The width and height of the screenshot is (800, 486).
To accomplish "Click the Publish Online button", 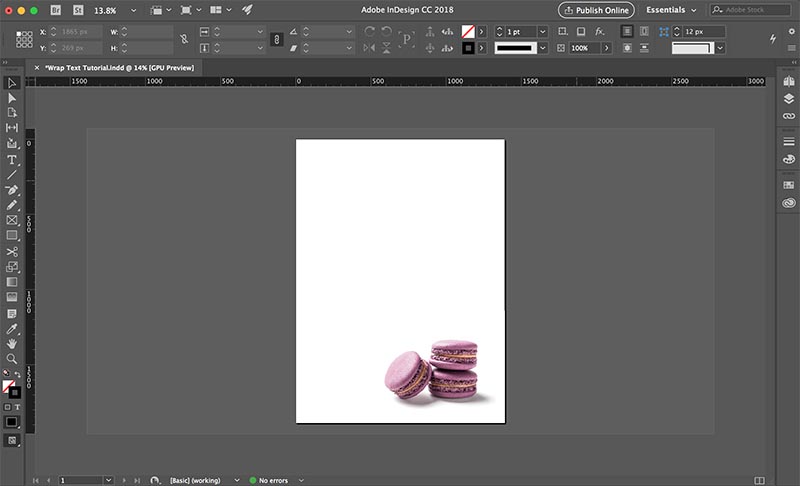I will click(x=596, y=10).
